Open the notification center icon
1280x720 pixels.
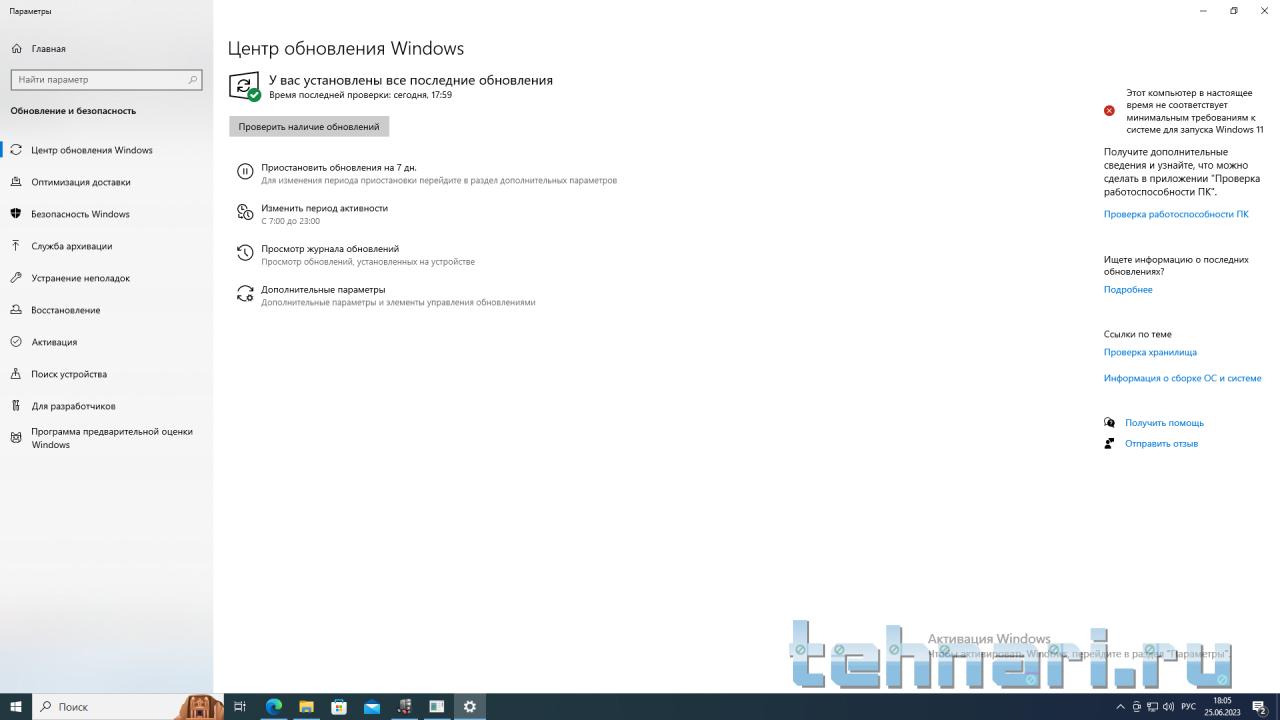point(1261,707)
